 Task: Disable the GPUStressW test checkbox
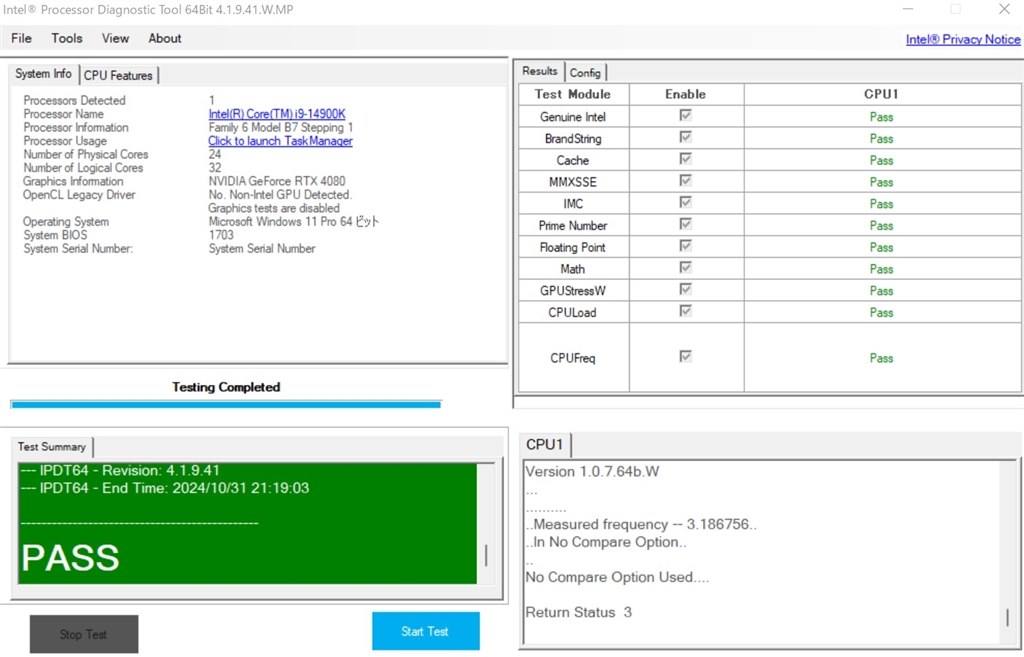(686, 290)
